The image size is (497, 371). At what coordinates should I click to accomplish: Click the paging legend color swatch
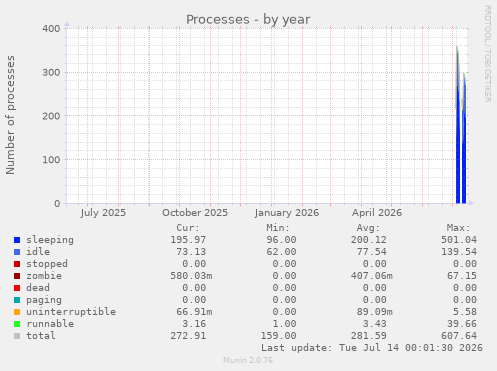[17, 300]
